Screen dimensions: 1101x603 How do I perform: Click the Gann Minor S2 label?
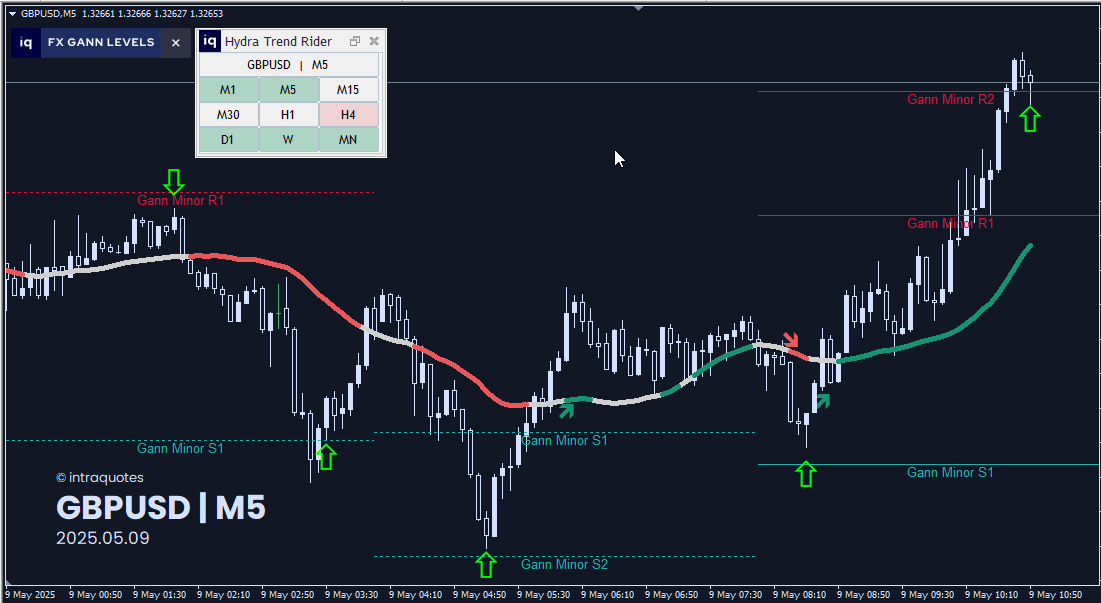pos(565,564)
